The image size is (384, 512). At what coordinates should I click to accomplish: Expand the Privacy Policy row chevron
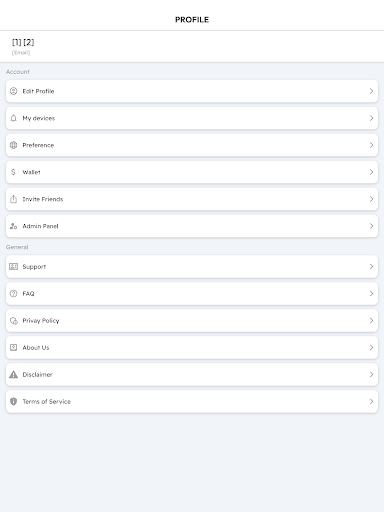pyautogui.click(x=371, y=320)
